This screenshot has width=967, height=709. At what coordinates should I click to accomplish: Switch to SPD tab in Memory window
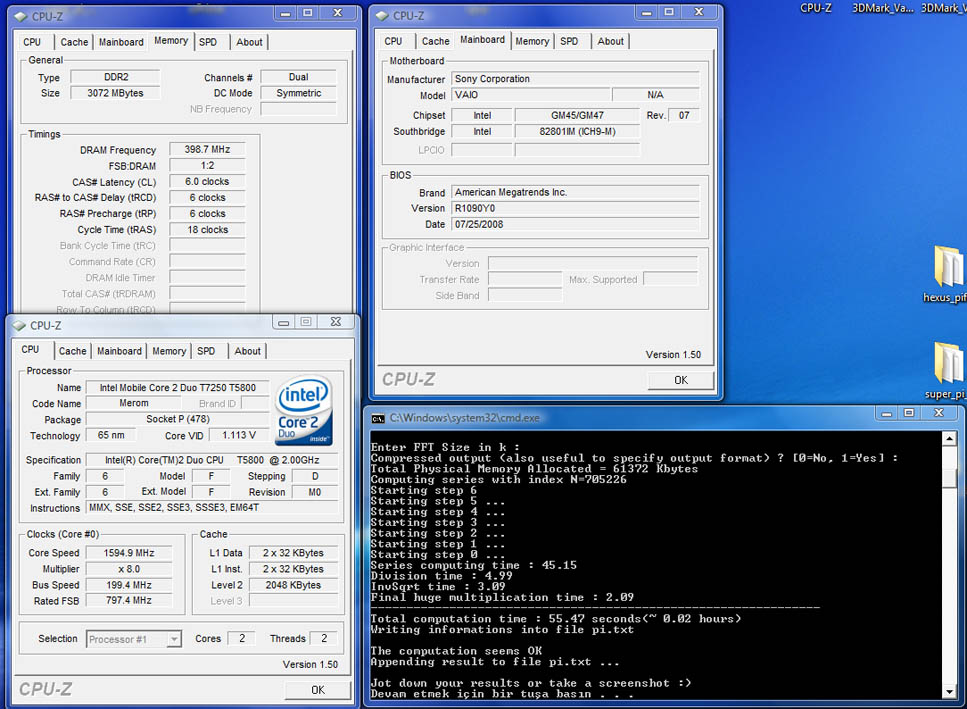tap(208, 42)
